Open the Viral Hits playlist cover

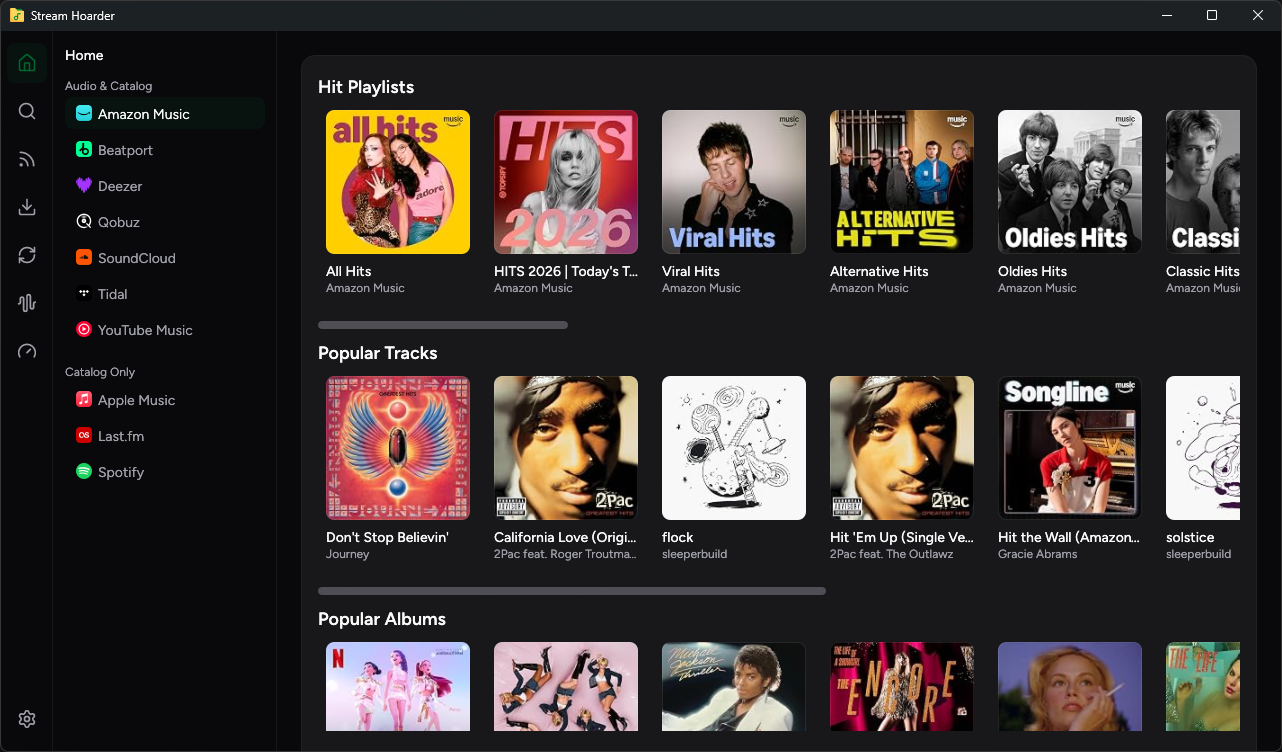(x=734, y=182)
